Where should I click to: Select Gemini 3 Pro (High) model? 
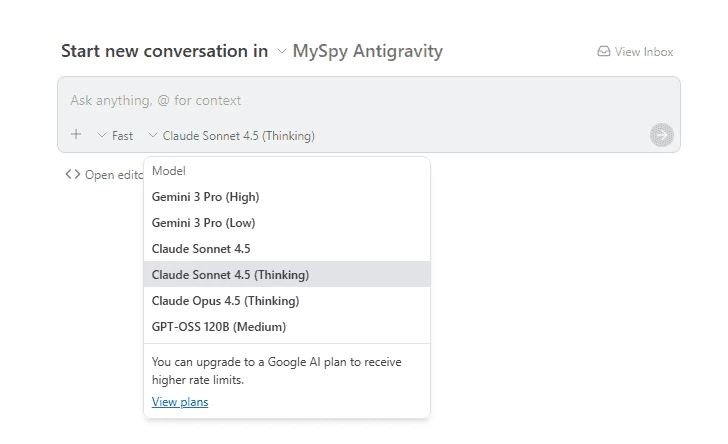coord(205,197)
